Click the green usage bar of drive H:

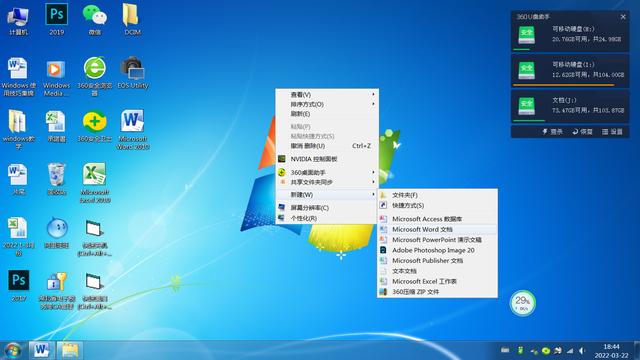coord(521,49)
